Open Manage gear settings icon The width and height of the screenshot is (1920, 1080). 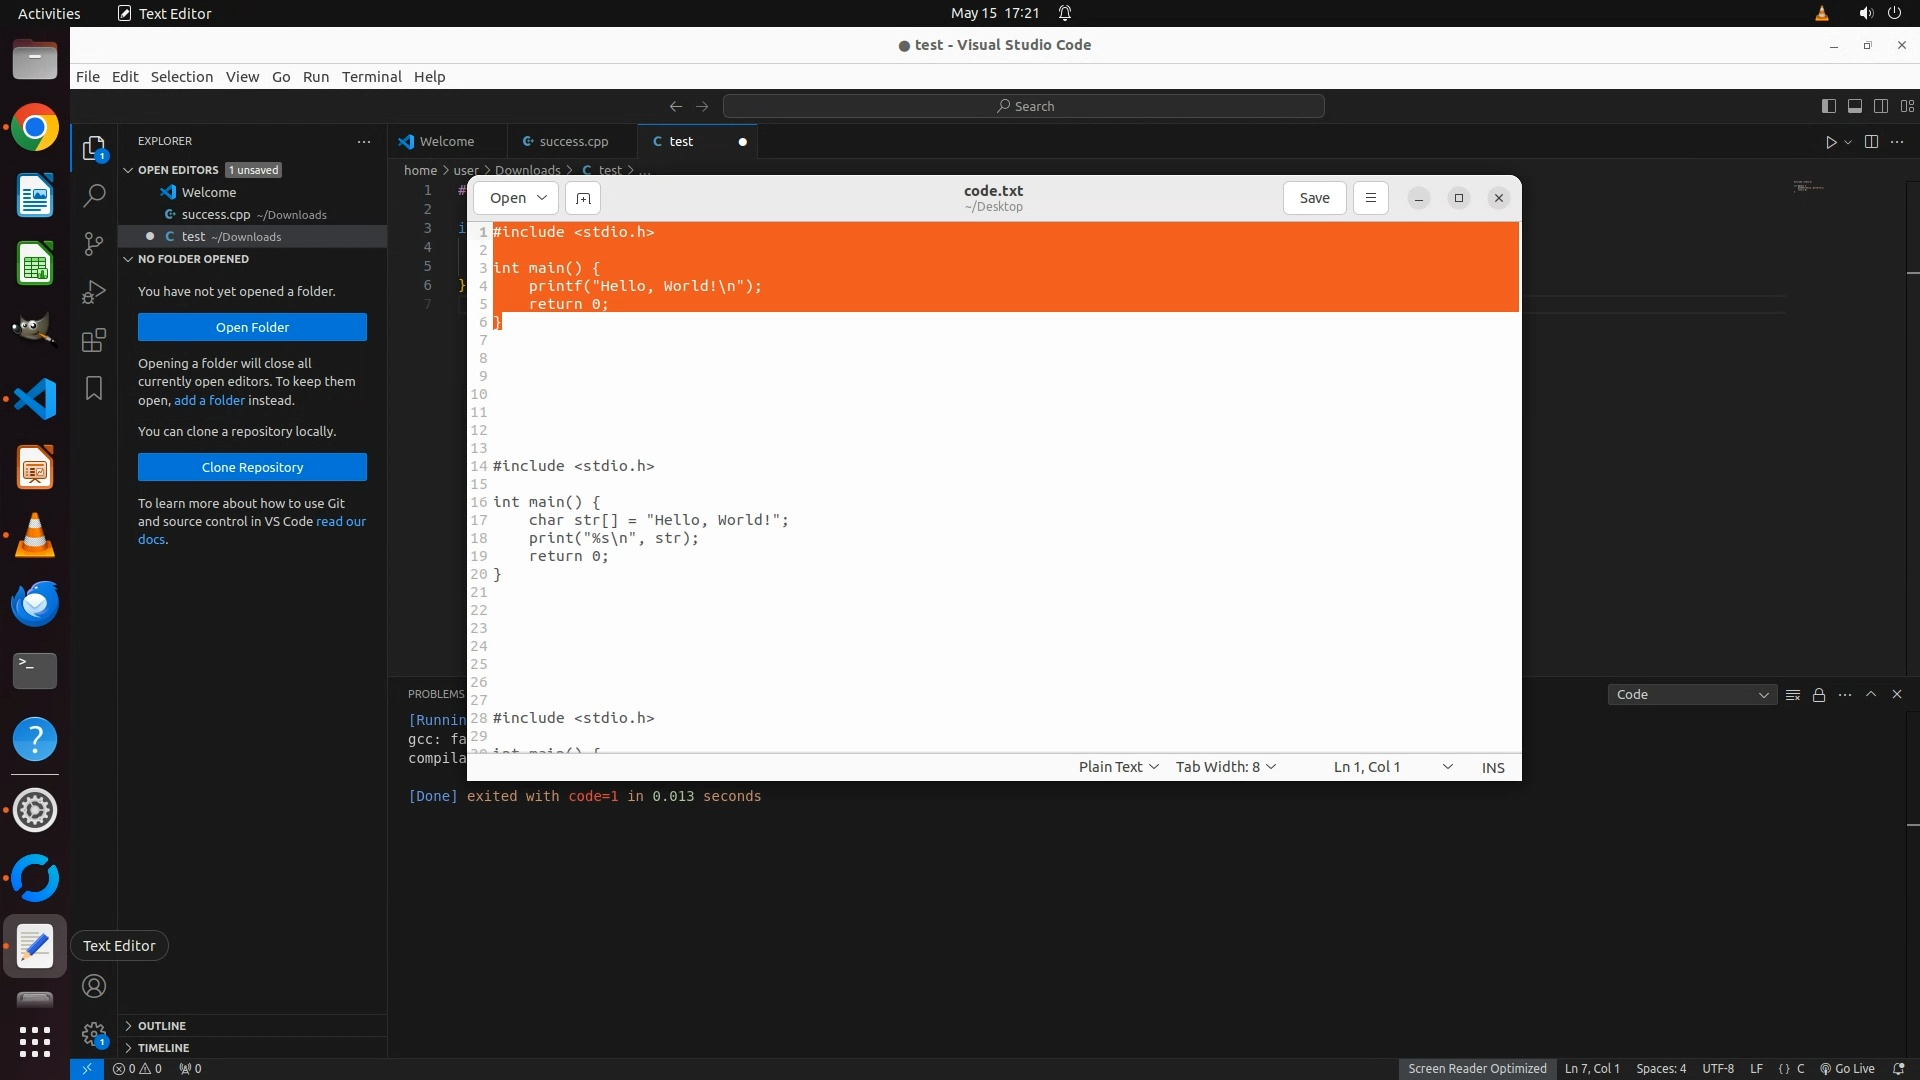[x=93, y=1033]
